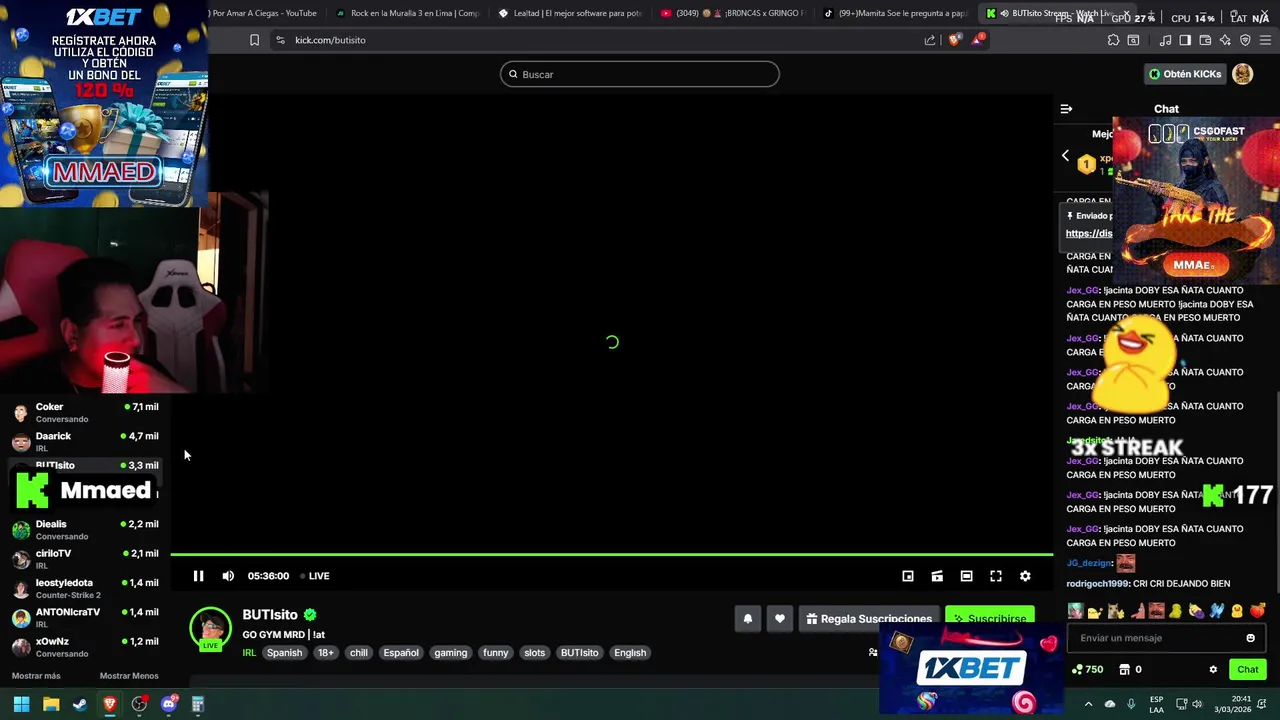Open leostyledota channel in sidebar
Image resolution: width=1280 pixels, height=720 pixels.
(x=85, y=588)
